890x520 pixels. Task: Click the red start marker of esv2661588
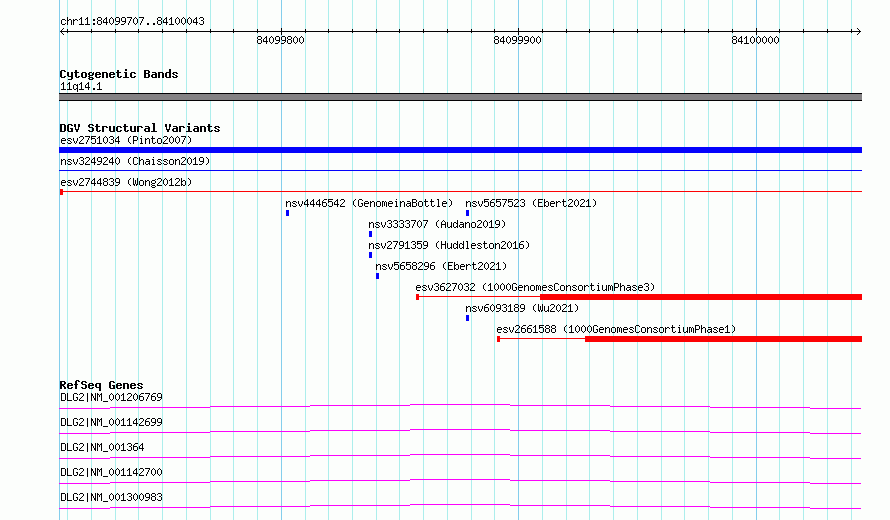(498, 339)
